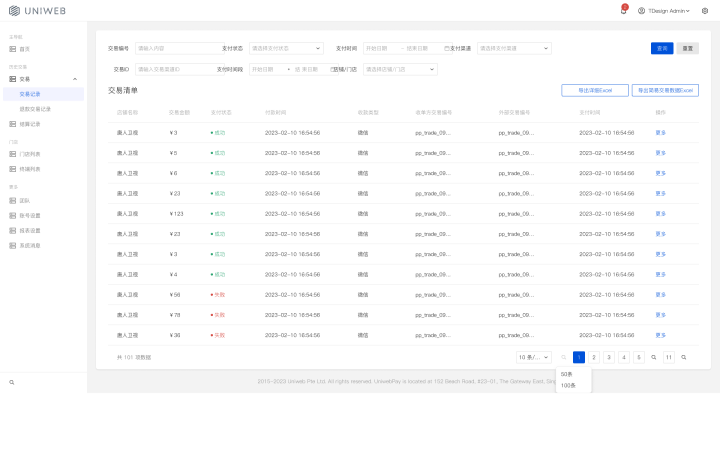Screen dimensions: 720x451
Task: Go to page 4 in pagination
Action: click(624, 357)
